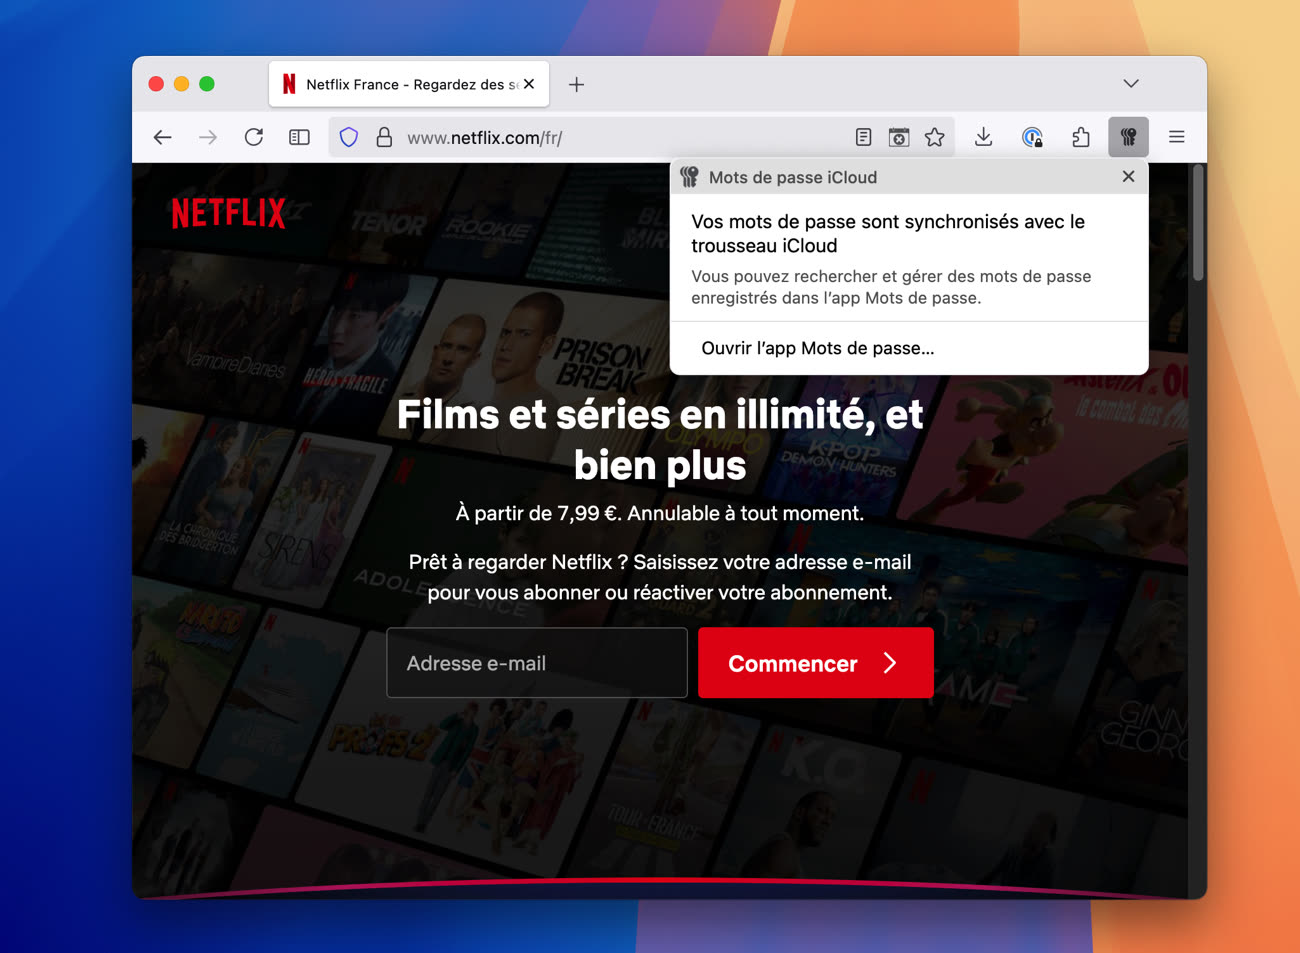Maximize the window with green button

point(207,84)
